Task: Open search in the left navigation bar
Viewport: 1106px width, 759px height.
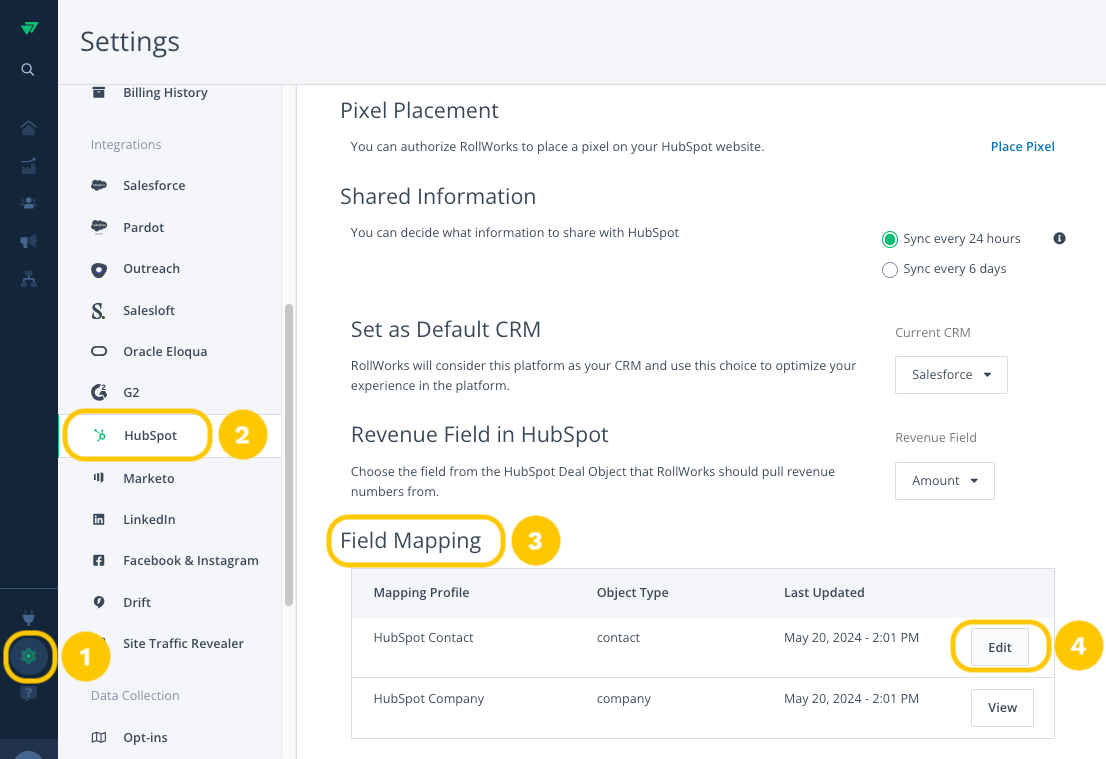Action: 28,69
